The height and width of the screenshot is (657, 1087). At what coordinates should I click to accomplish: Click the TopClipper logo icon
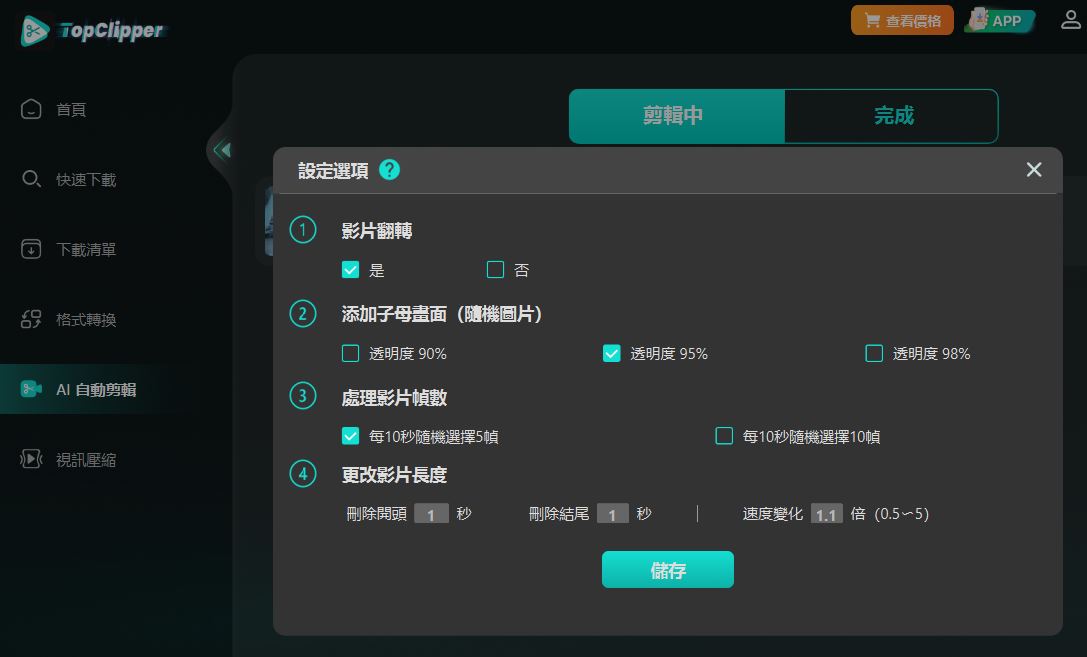pos(35,31)
